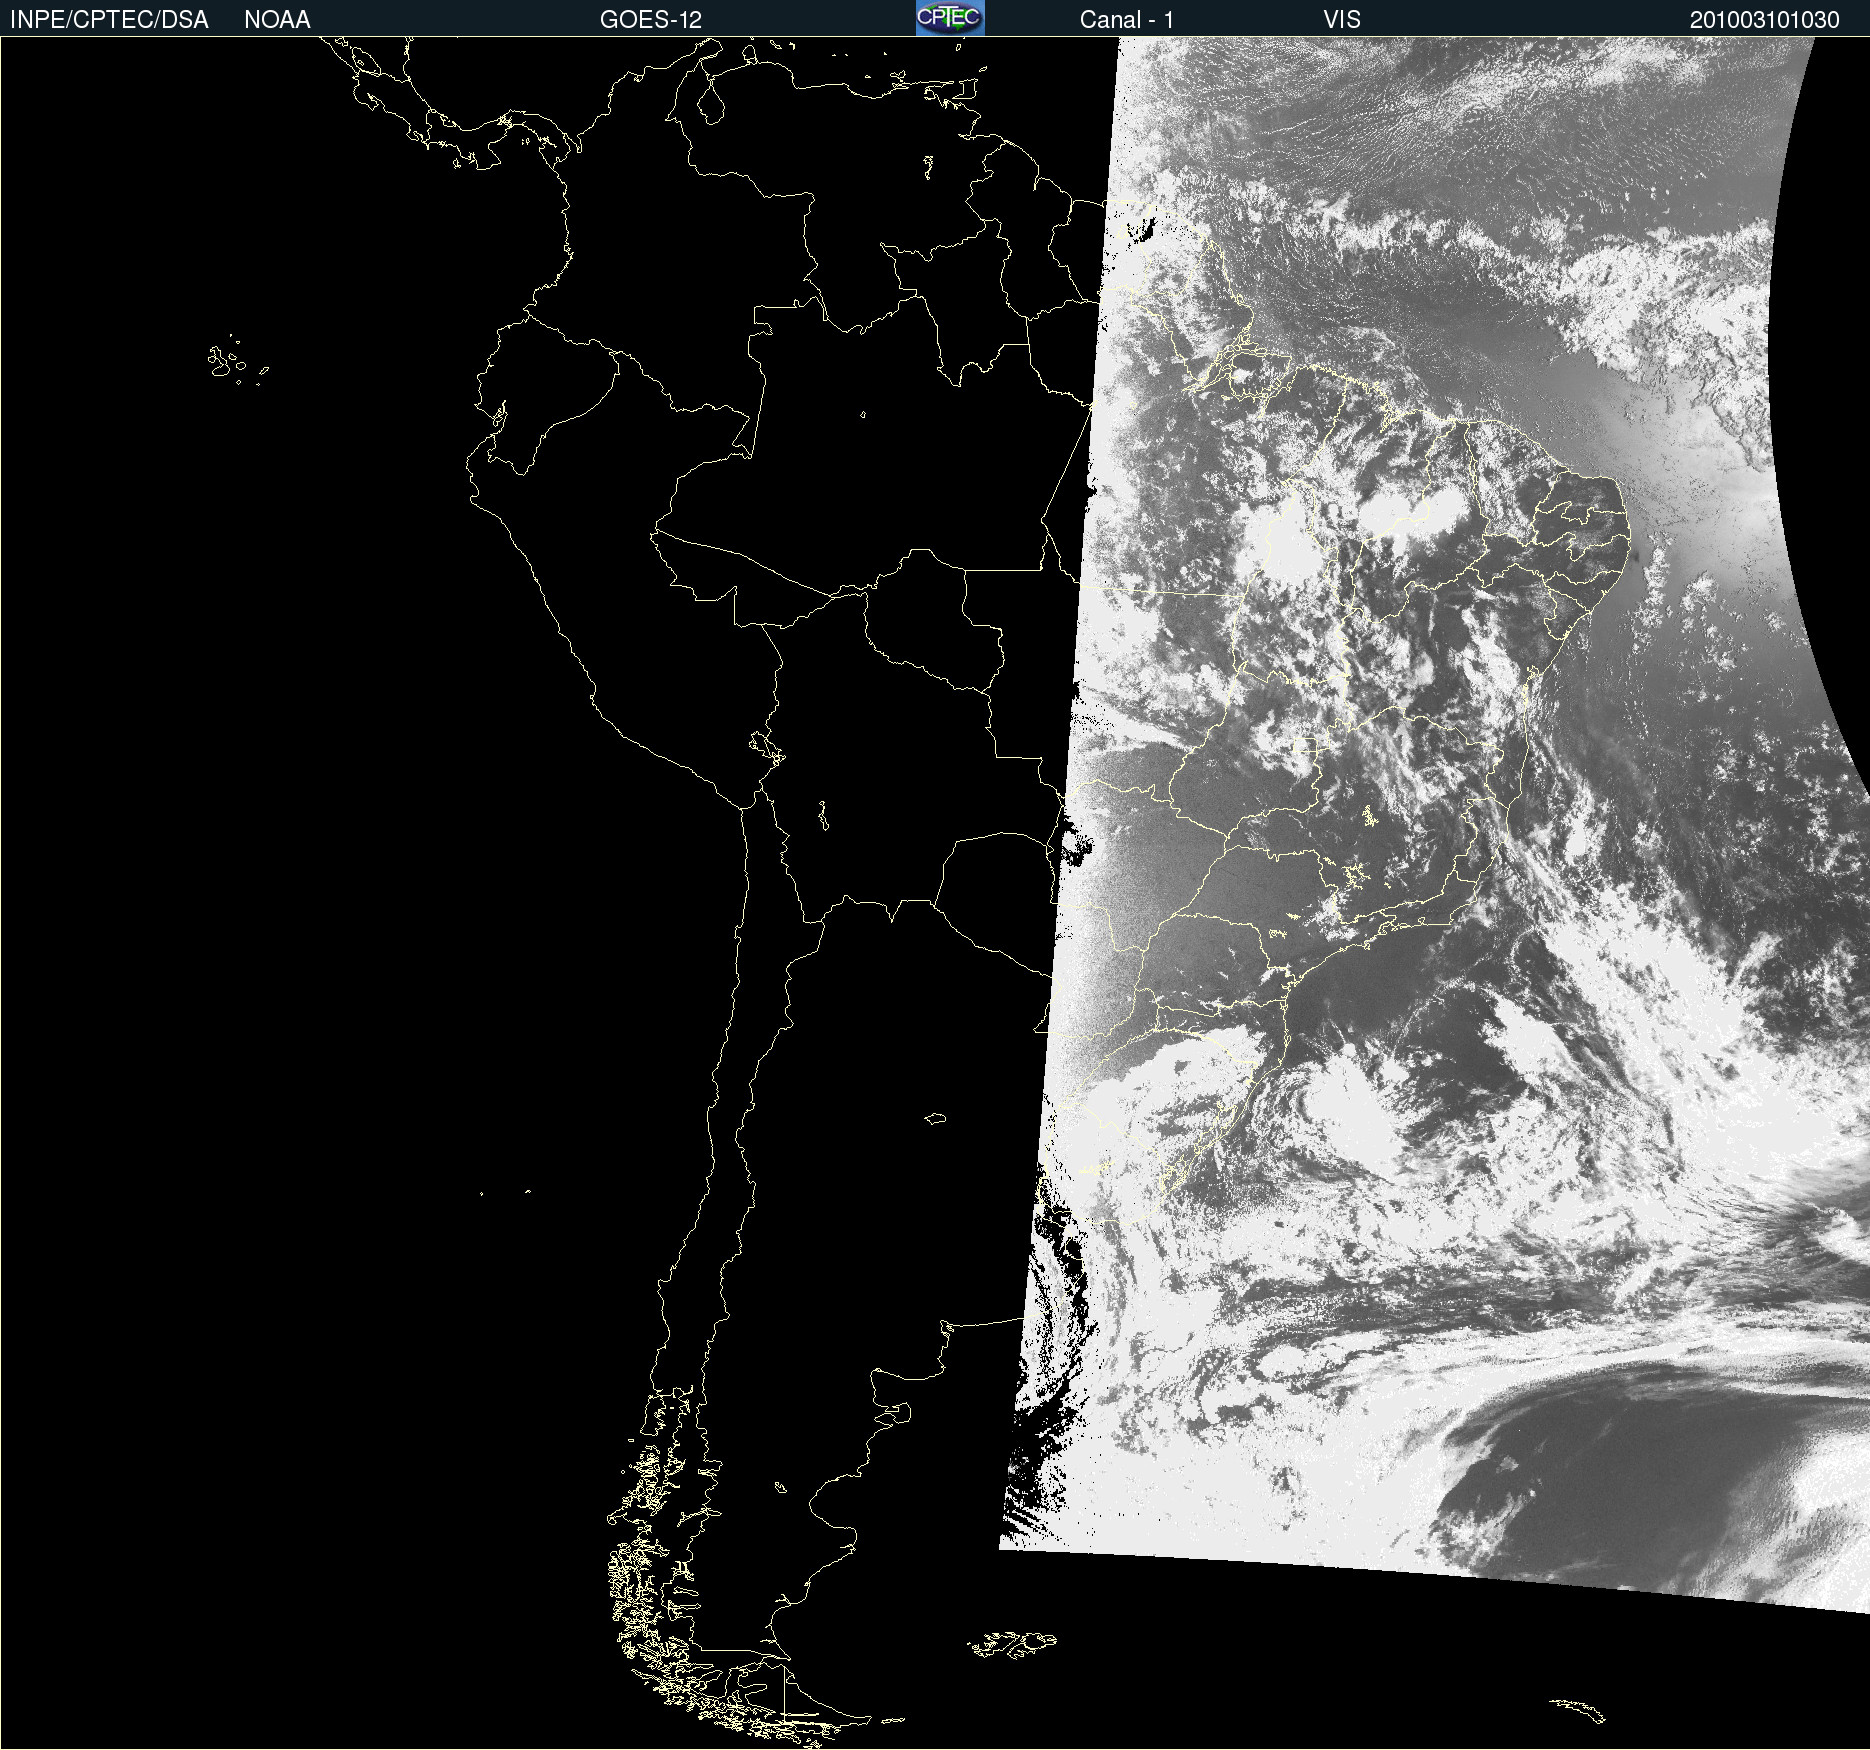The height and width of the screenshot is (1750, 1870).
Task: Click the Canal - 1 label
Action: coord(1127,20)
